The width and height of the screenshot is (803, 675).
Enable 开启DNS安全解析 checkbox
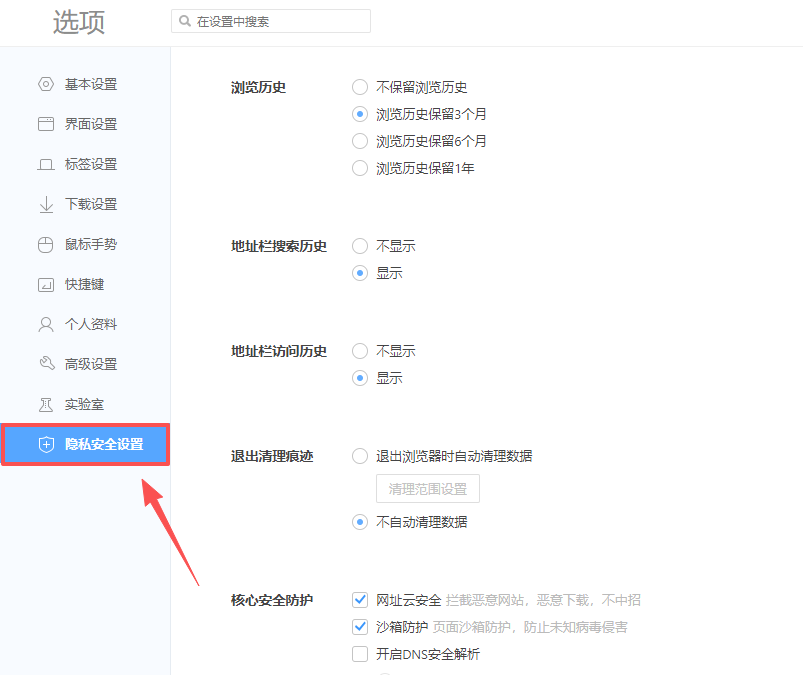tap(360, 654)
